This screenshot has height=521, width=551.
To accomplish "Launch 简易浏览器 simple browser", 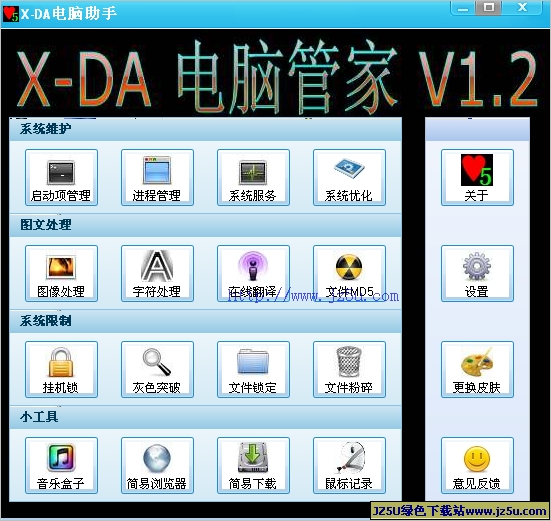I will point(157,465).
